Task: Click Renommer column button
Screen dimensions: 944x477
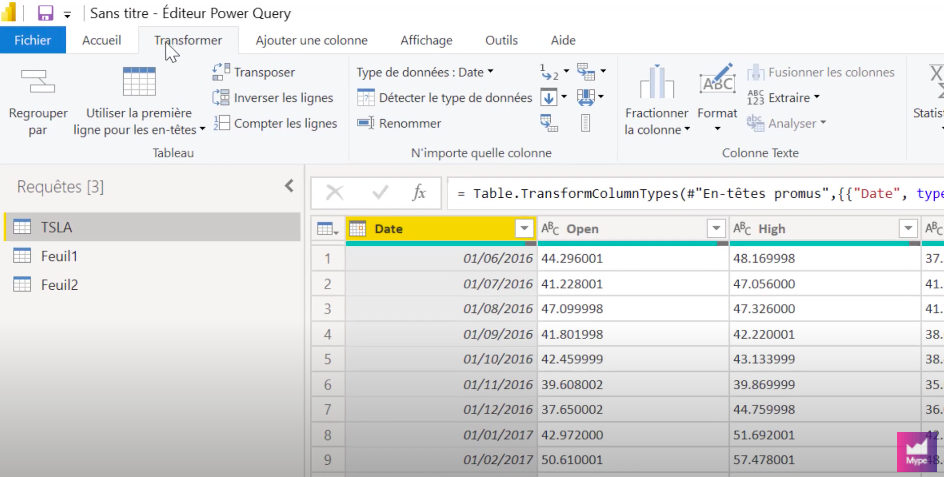Action: click(399, 123)
